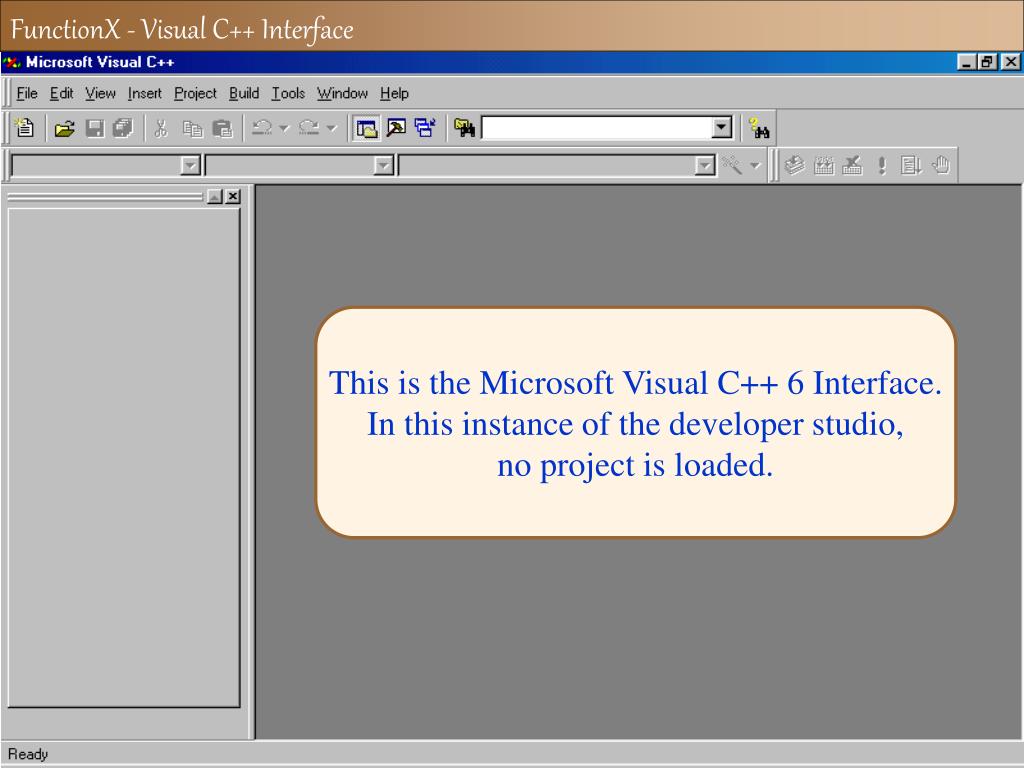Click the empty Workspace pane area

pos(124,457)
